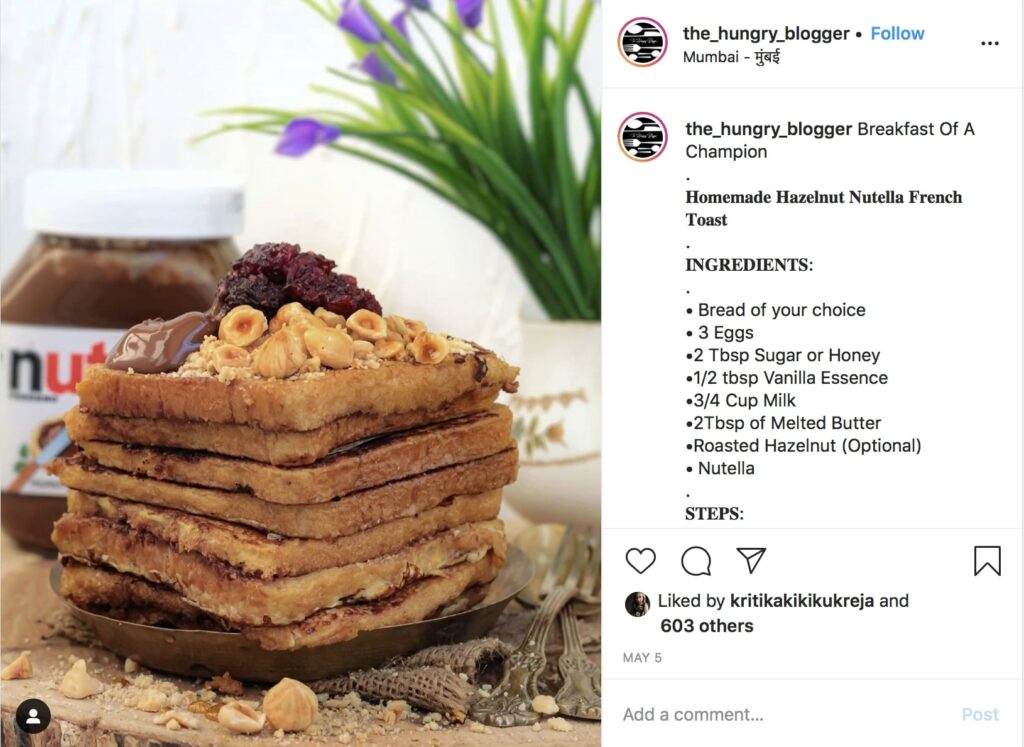Open the Mumbai location link

731,57
